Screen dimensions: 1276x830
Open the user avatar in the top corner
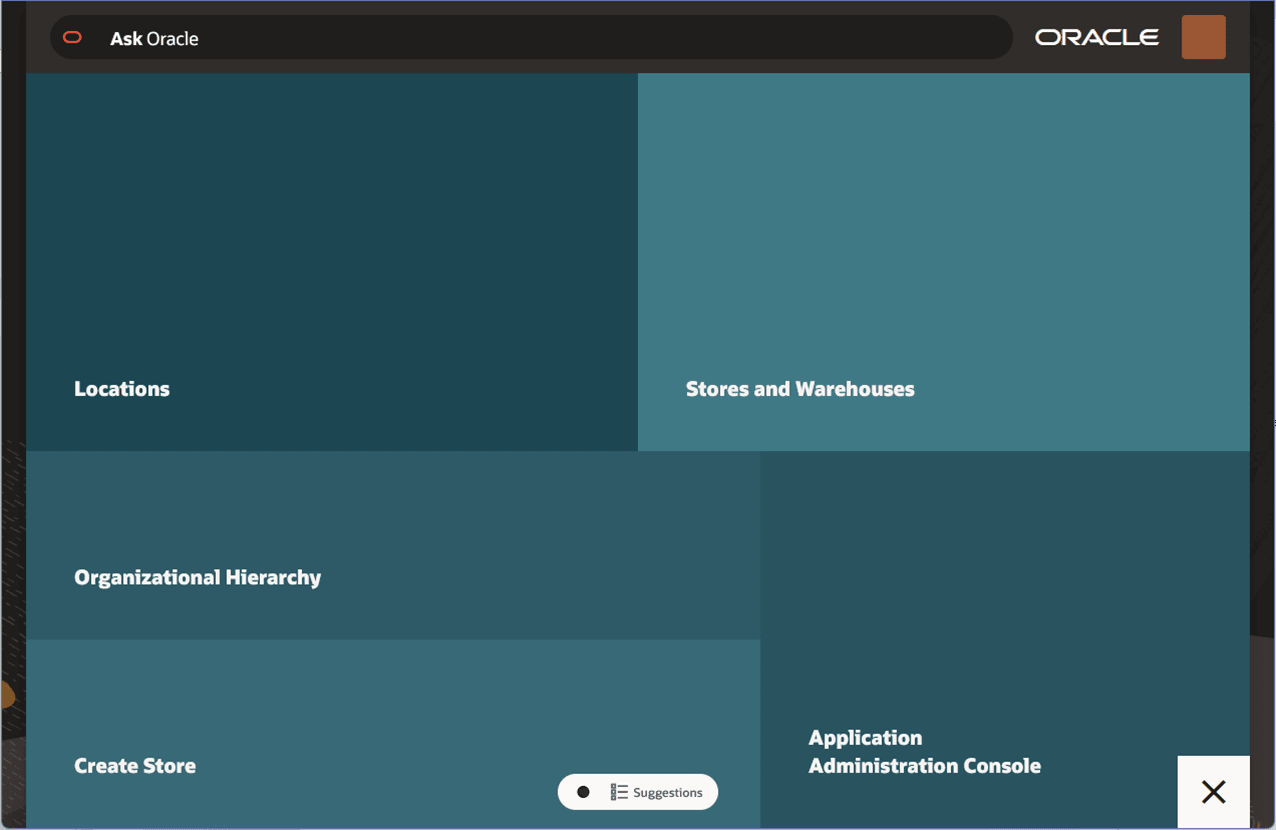pyautogui.click(x=1203, y=36)
